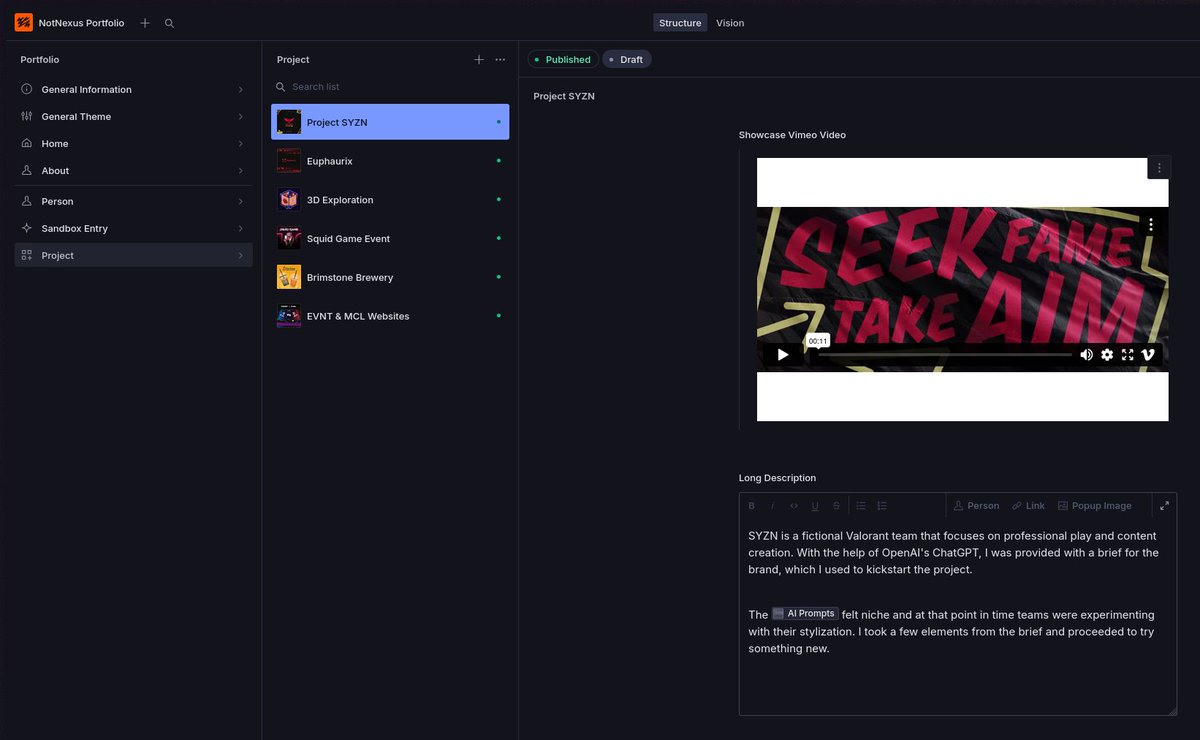Add a new project with the plus icon

(x=479, y=60)
